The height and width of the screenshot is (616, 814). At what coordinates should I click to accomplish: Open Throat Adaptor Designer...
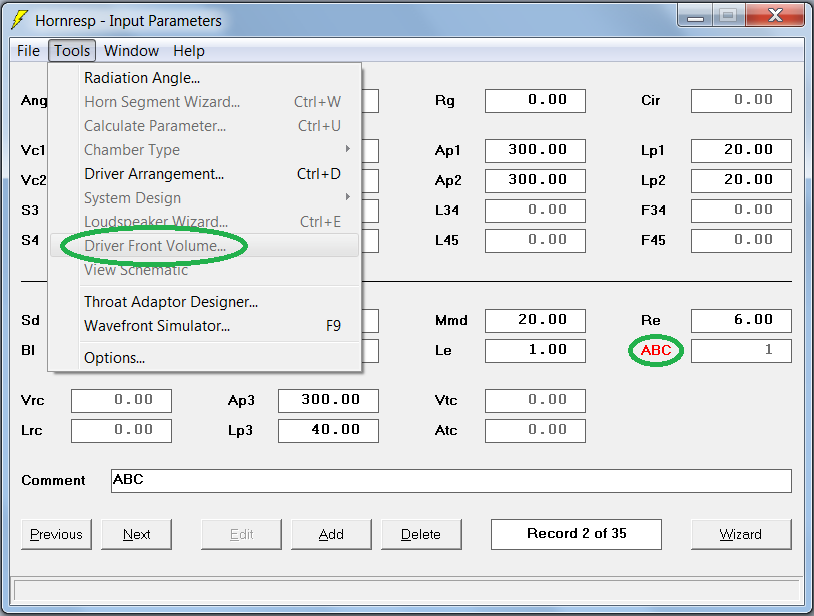[205, 302]
